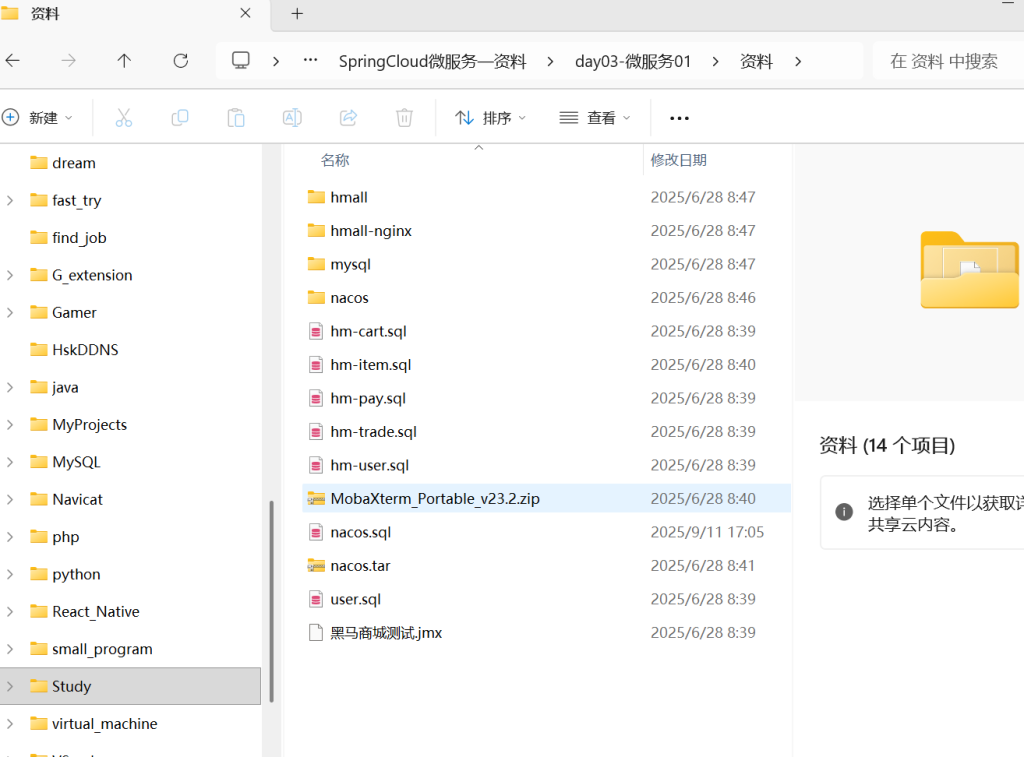Click the Paste clipboard icon

point(236,118)
